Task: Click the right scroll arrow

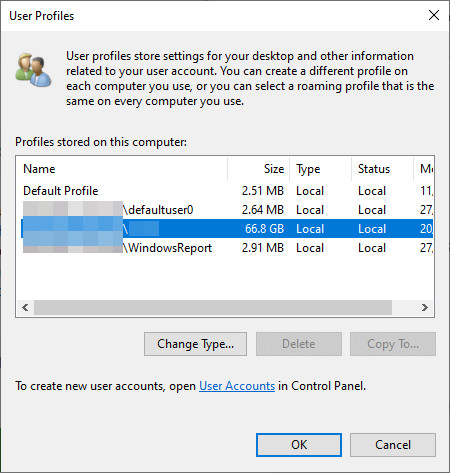Action: (425, 307)
